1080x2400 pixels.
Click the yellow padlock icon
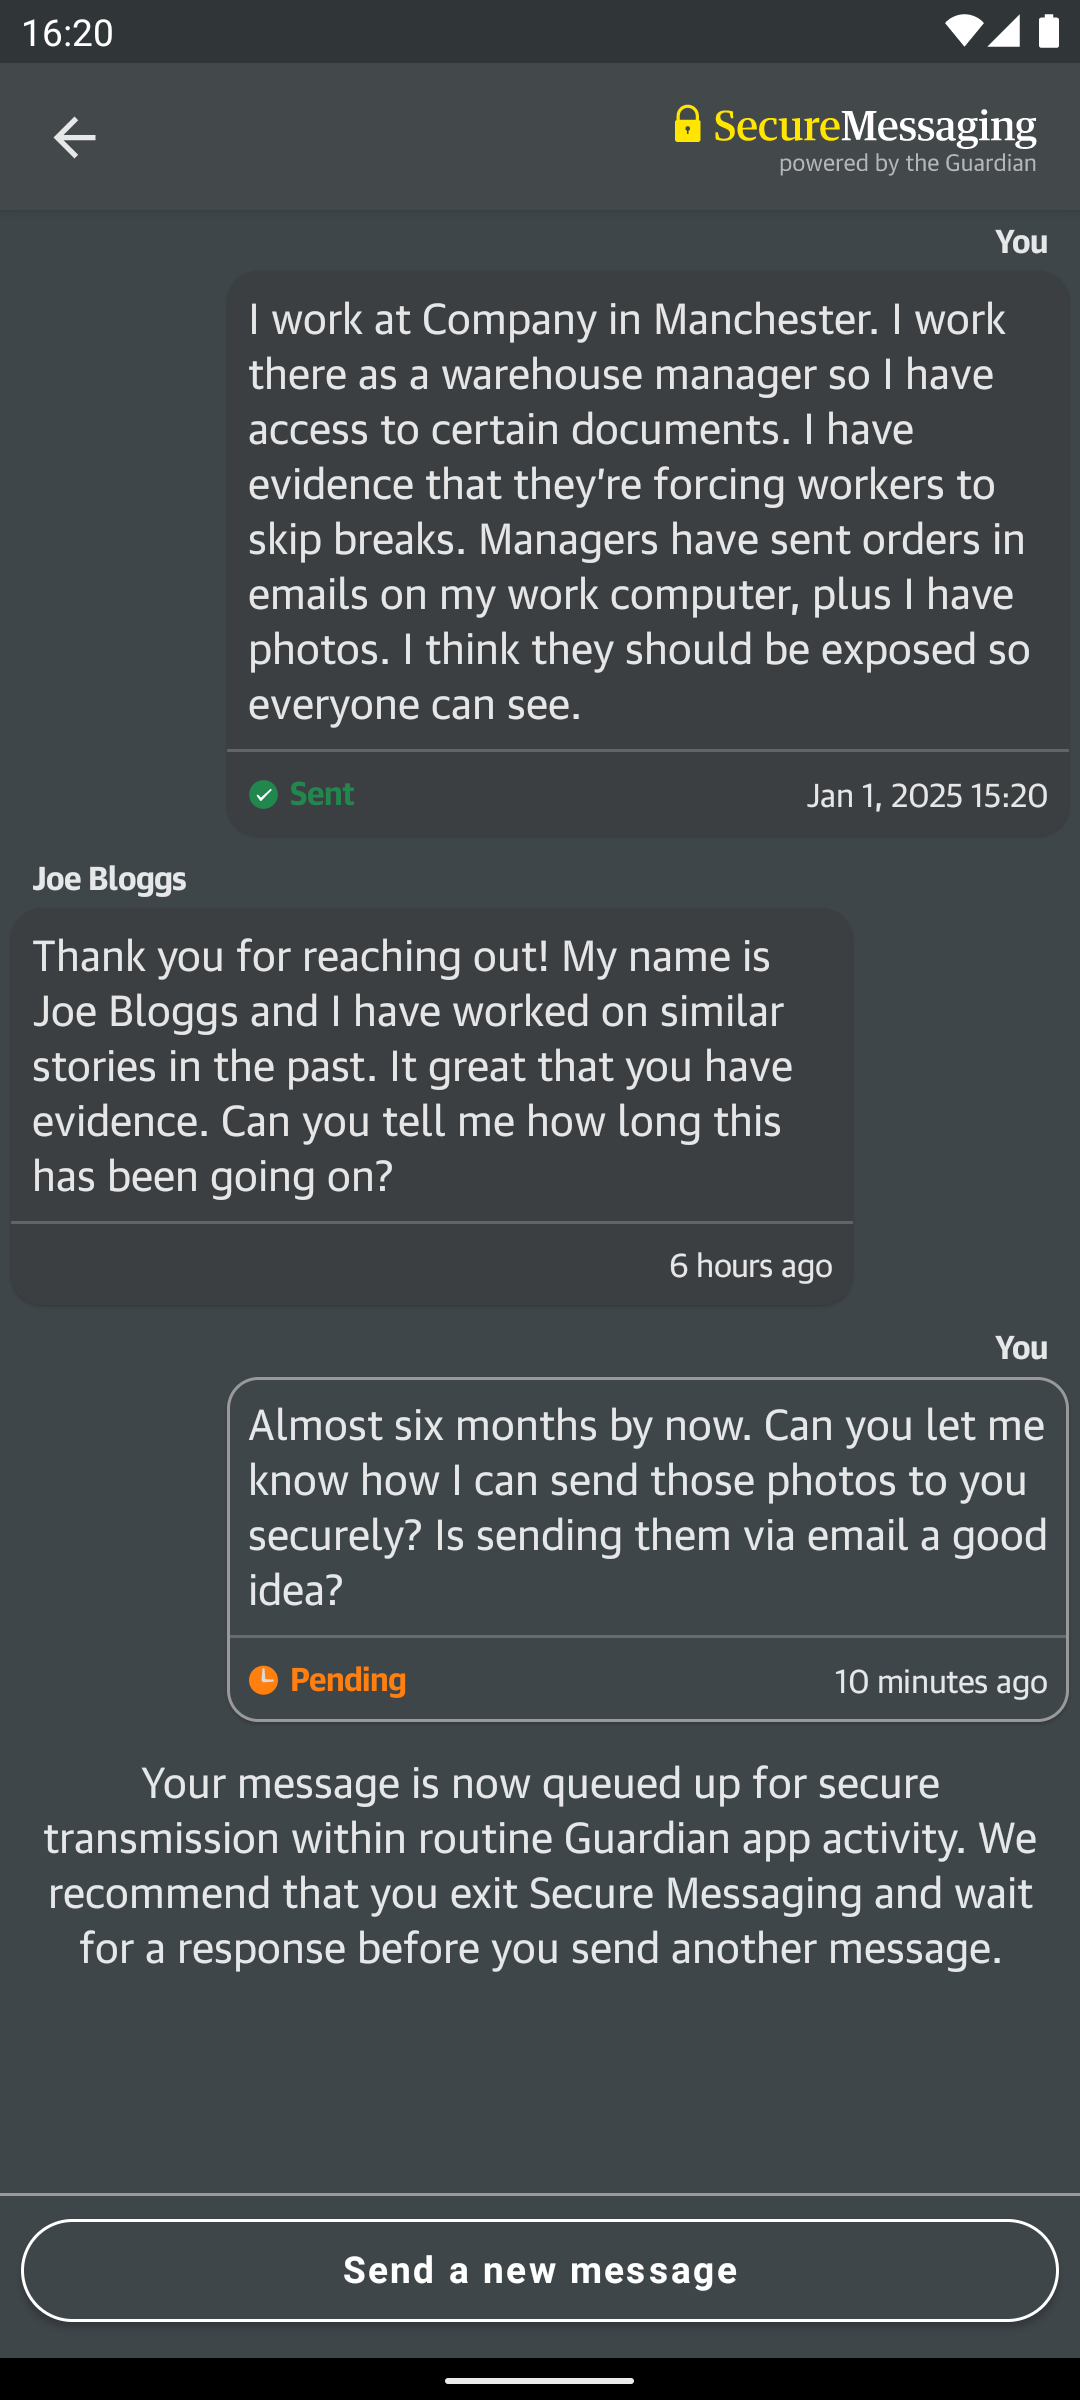687,124
